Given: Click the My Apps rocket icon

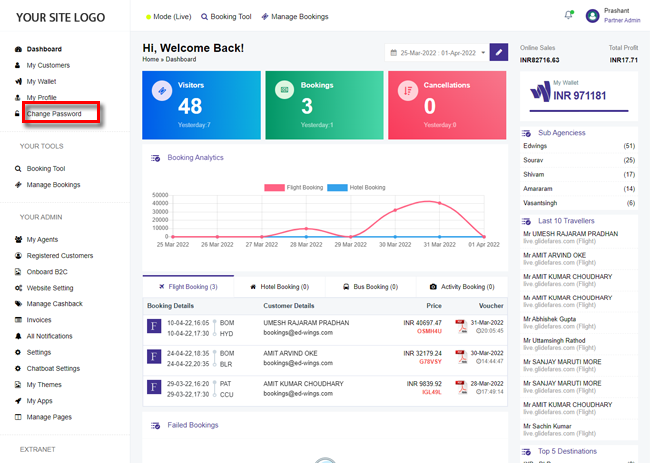Looking at the screenshot, I should (x=18, y=401).
